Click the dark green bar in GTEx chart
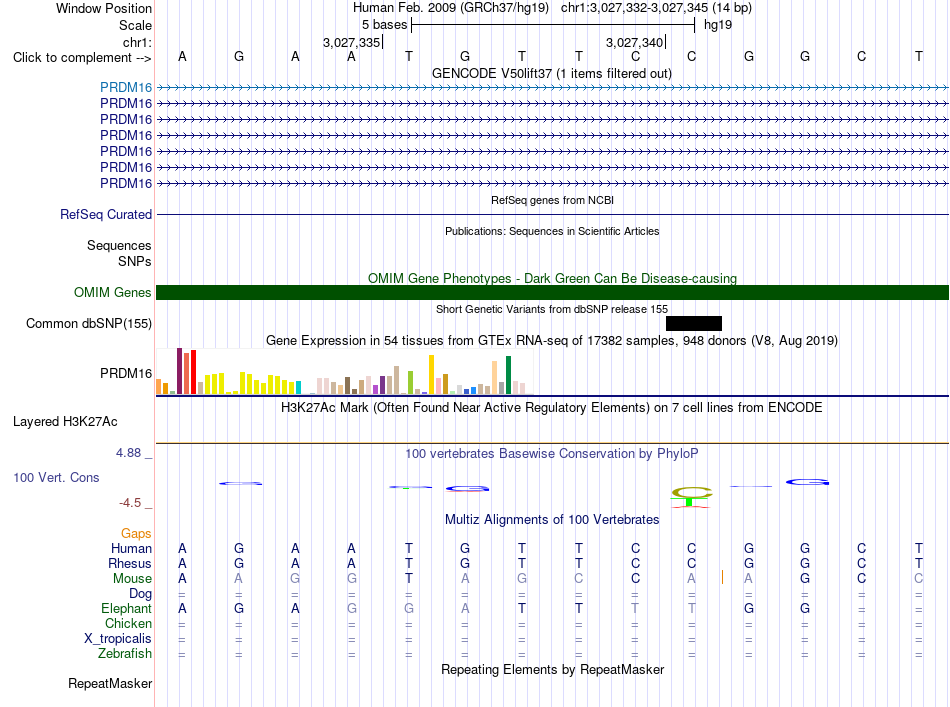The width and height of the screenshot is (950, 707). click(508, 375)
